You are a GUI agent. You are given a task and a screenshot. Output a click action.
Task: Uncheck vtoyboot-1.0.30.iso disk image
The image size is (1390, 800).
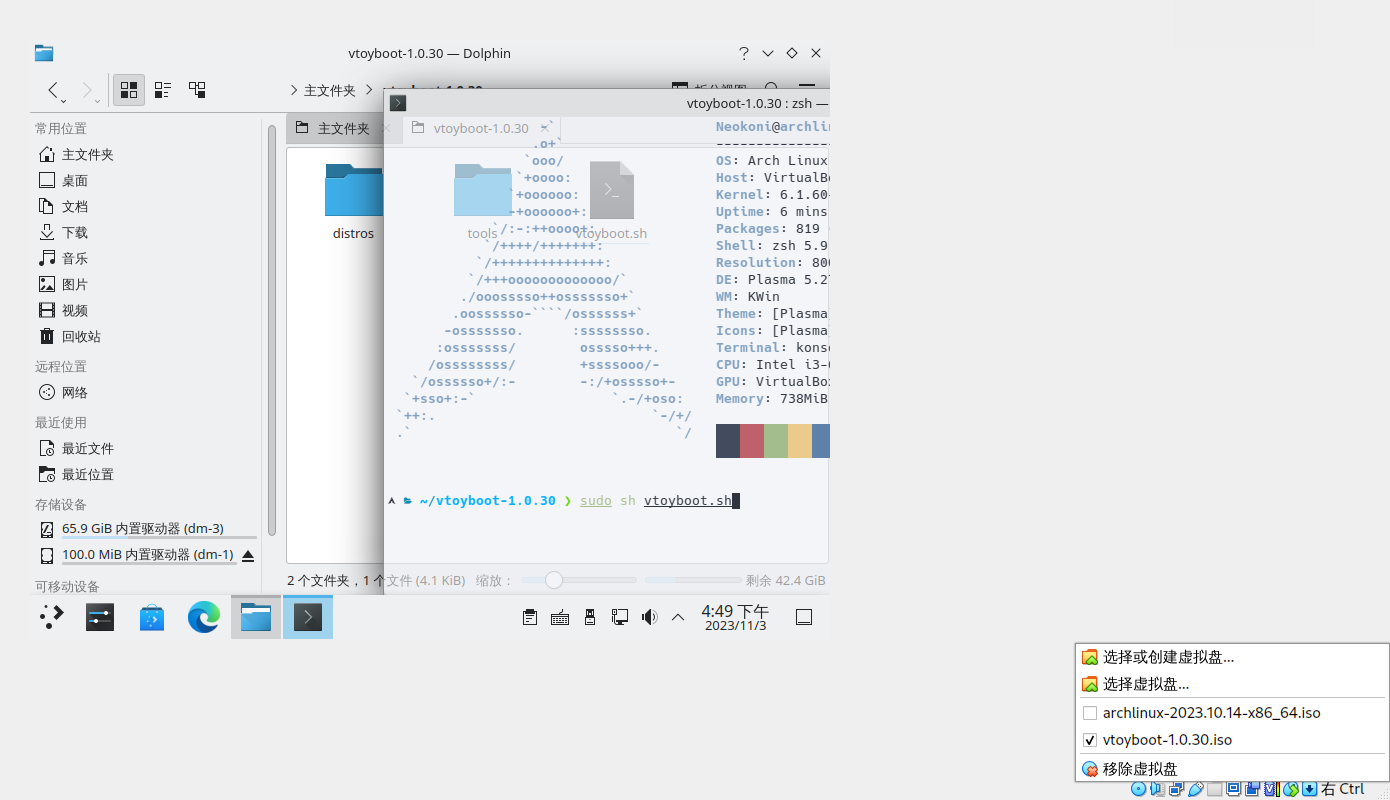click(1232, 740)
